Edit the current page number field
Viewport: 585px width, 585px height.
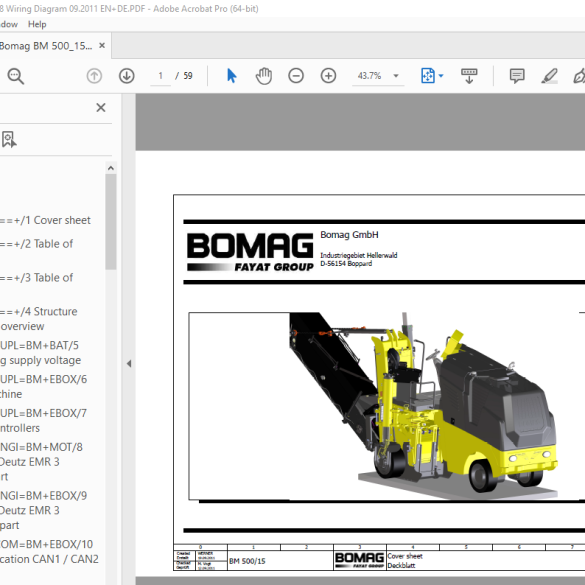coord(160,76)
